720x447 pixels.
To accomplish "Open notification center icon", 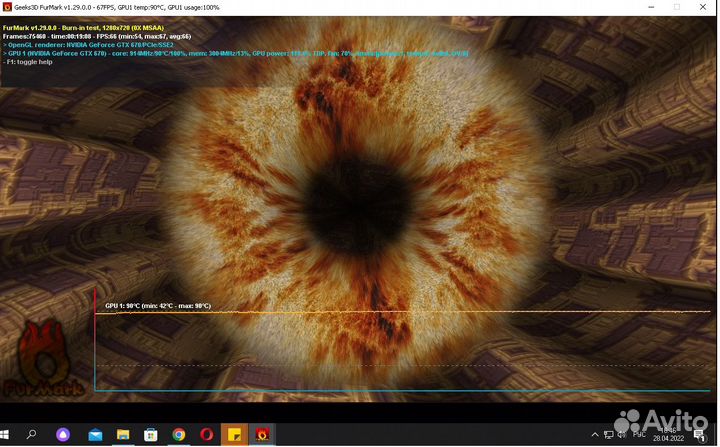I will (x=700, y=435).
